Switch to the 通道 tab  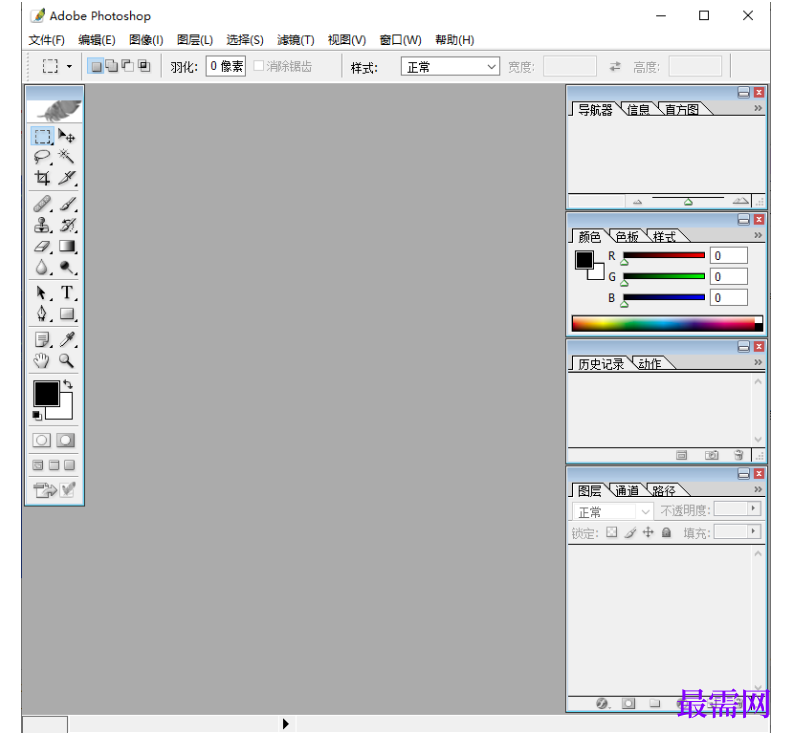coord(627,491)
